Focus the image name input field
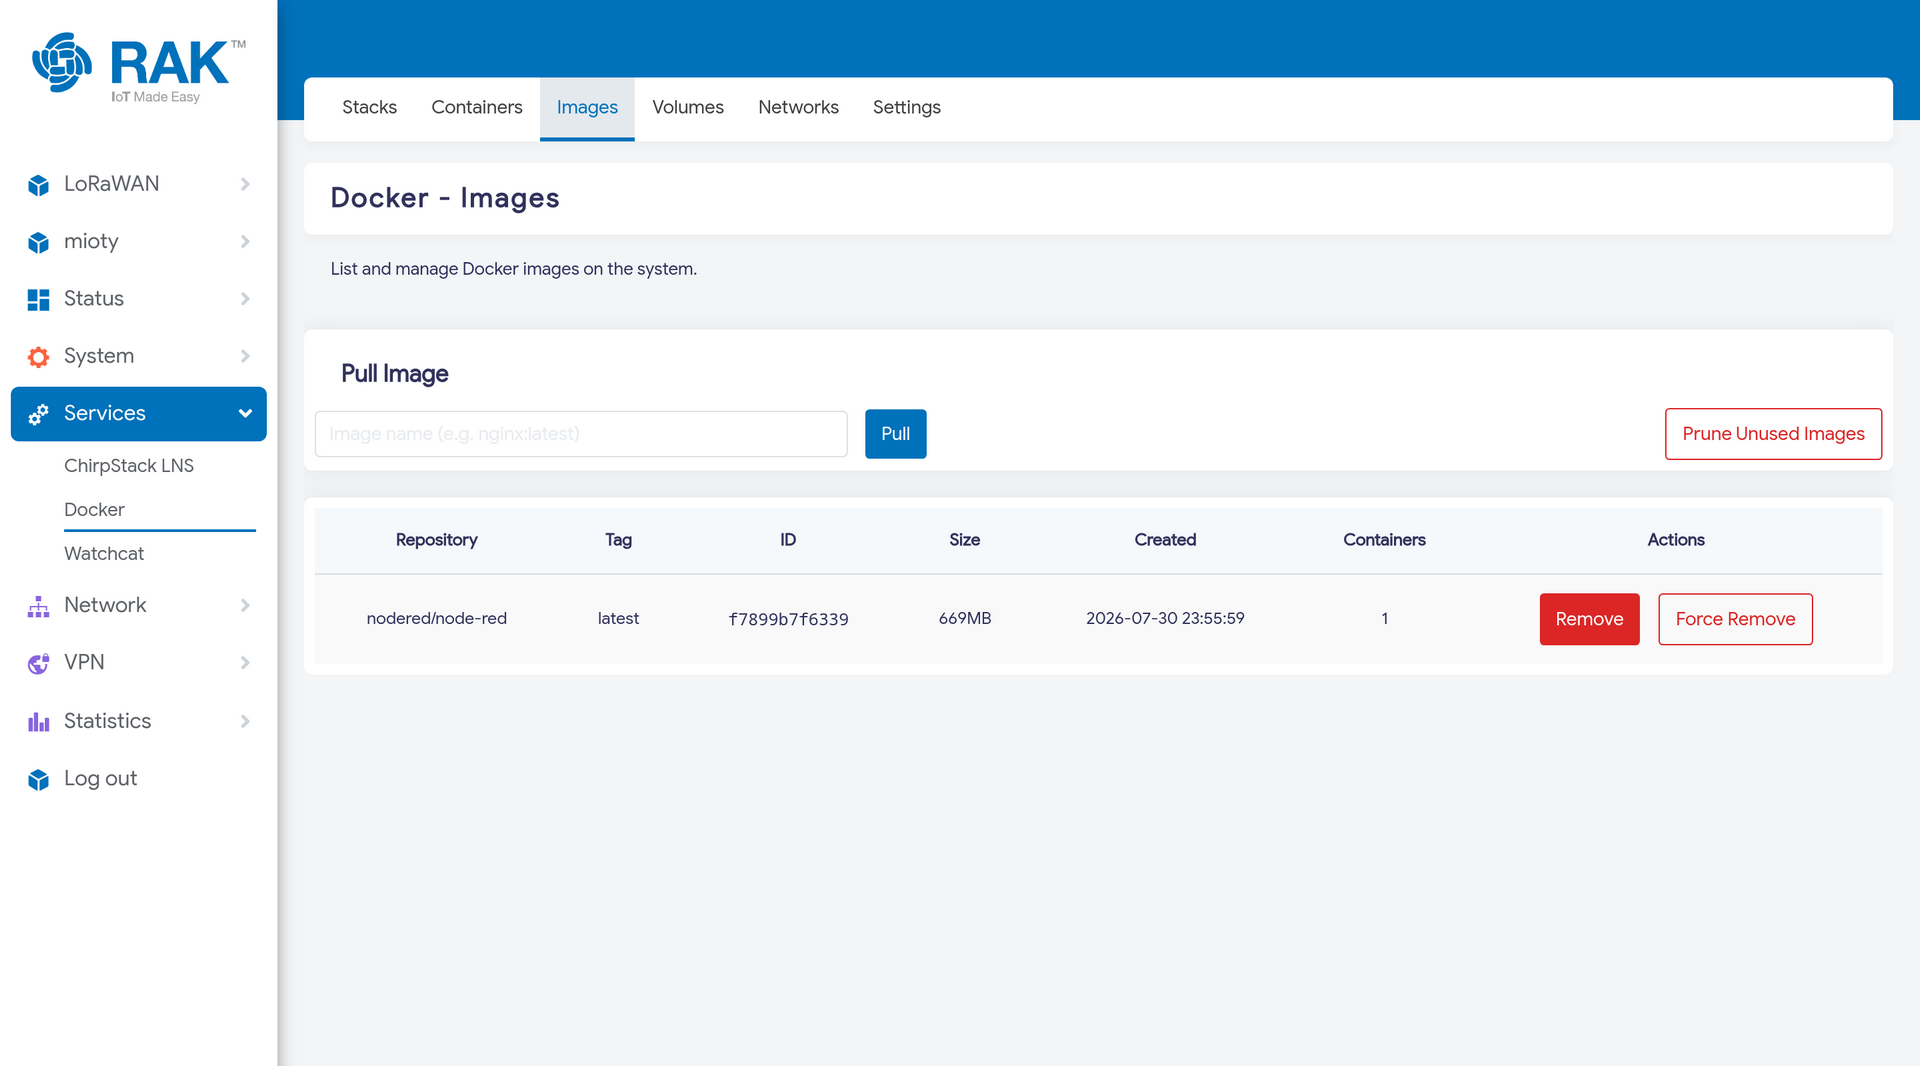 pos(581,434)
